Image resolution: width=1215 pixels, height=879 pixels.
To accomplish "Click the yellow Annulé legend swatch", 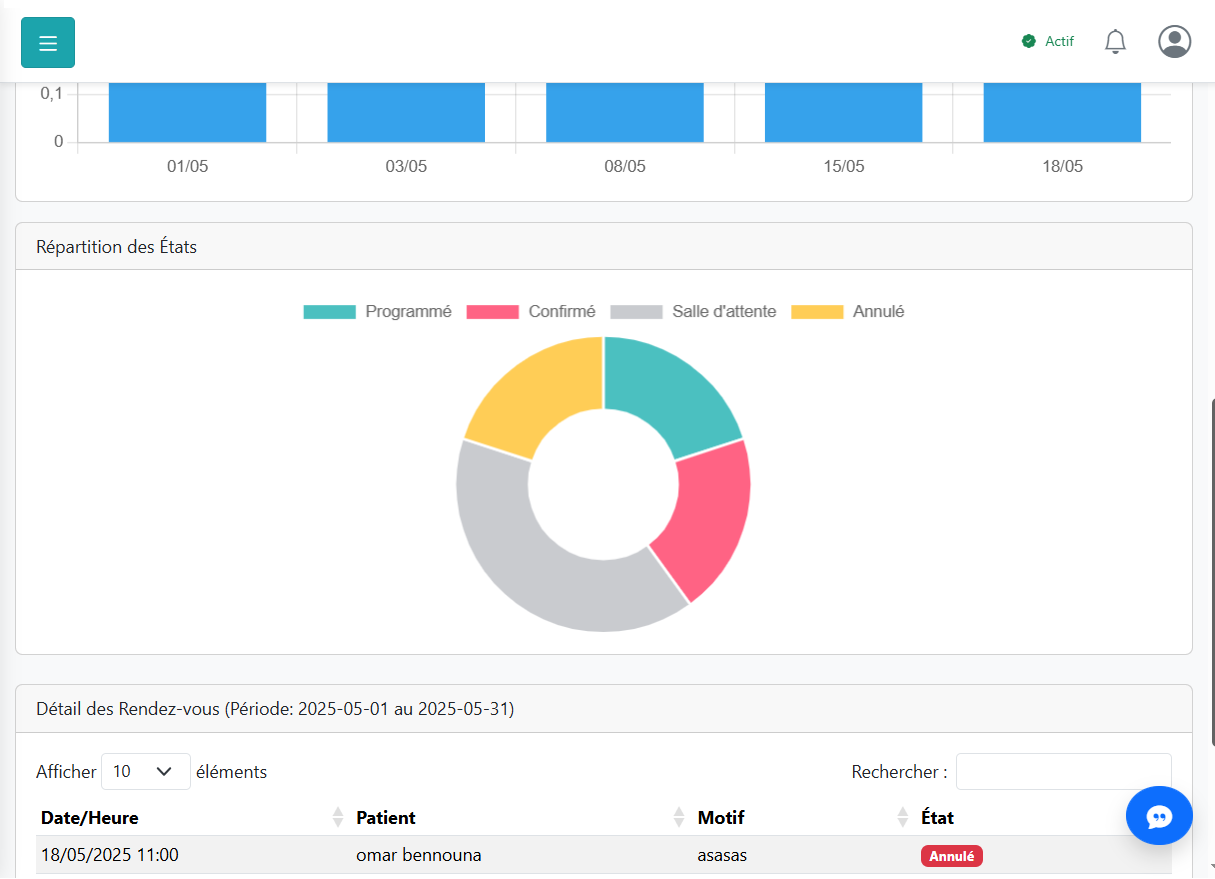I will [x=817, y=312].
